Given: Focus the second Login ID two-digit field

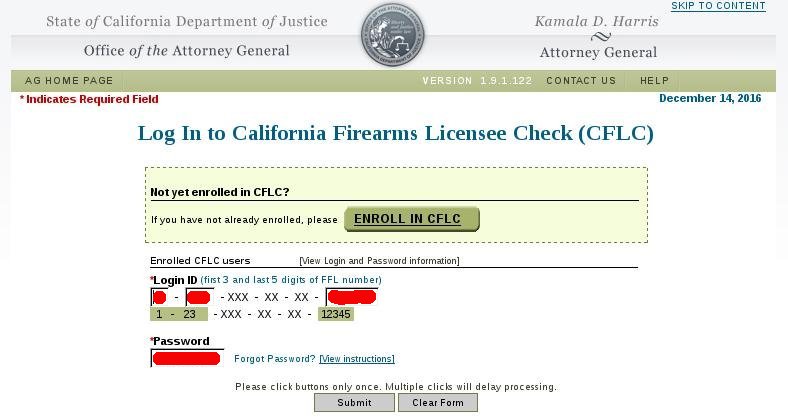Looking at the screenshot, I should click(200, 297).
